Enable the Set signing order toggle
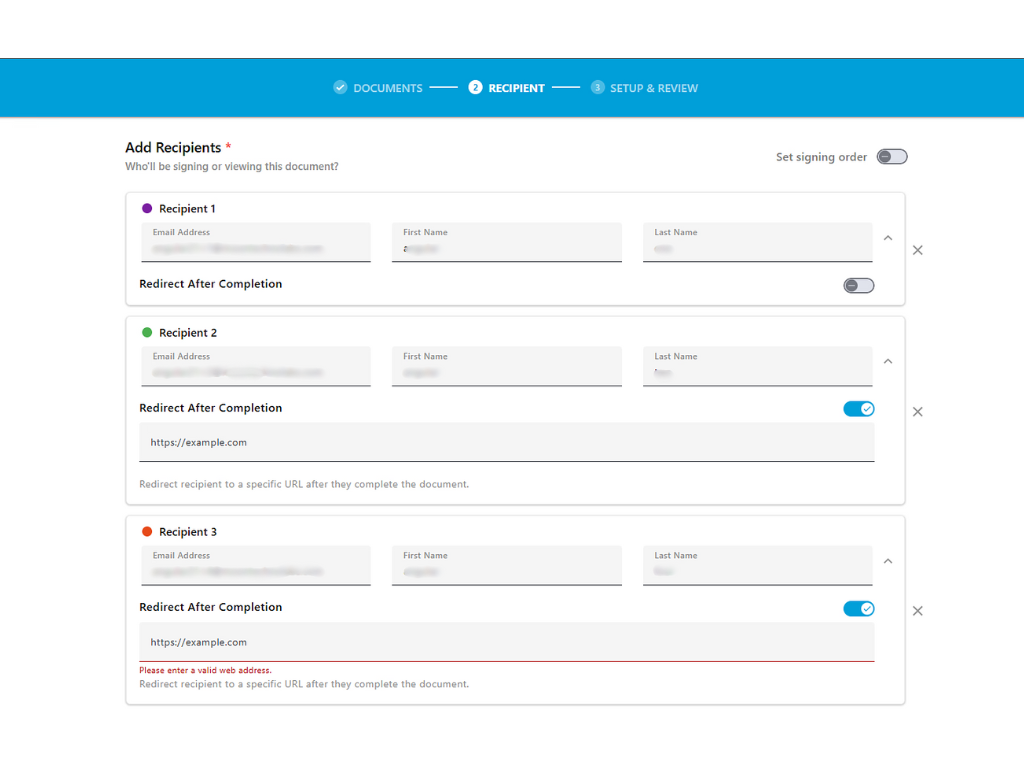1024x768 pixels. point(891,156)
